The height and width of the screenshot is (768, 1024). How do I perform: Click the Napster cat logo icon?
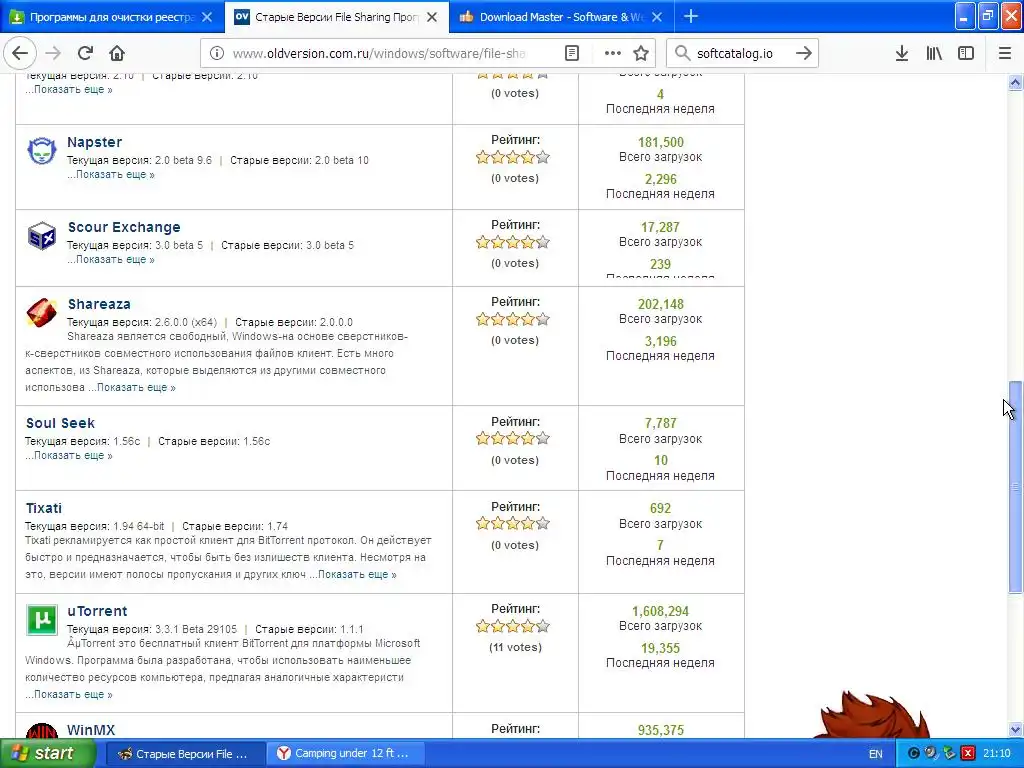tap(42, 151)
